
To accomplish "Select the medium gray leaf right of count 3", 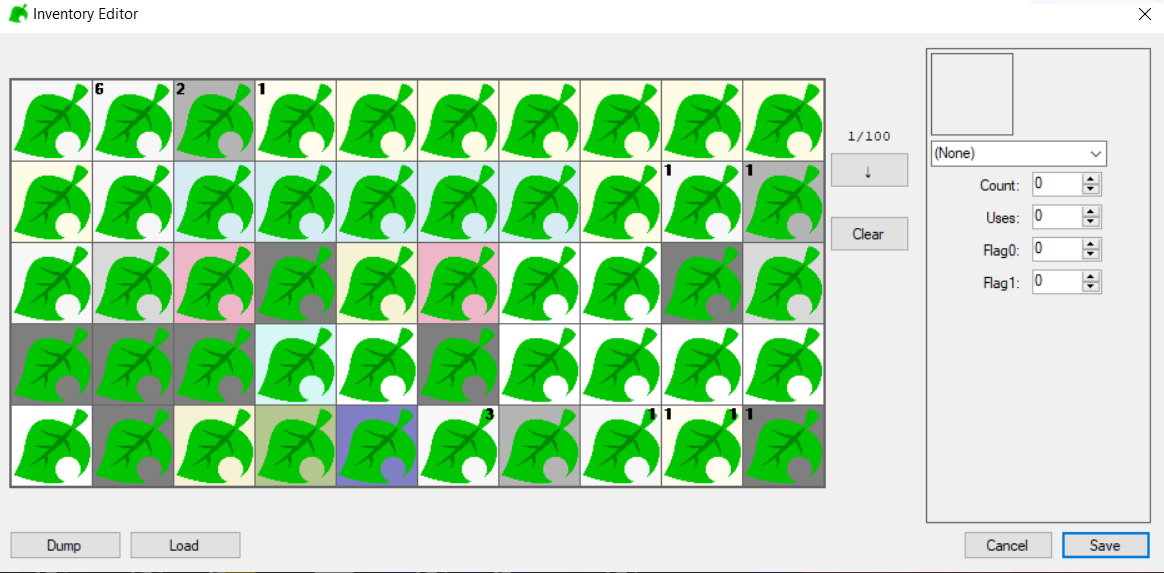I will point(540,446).
